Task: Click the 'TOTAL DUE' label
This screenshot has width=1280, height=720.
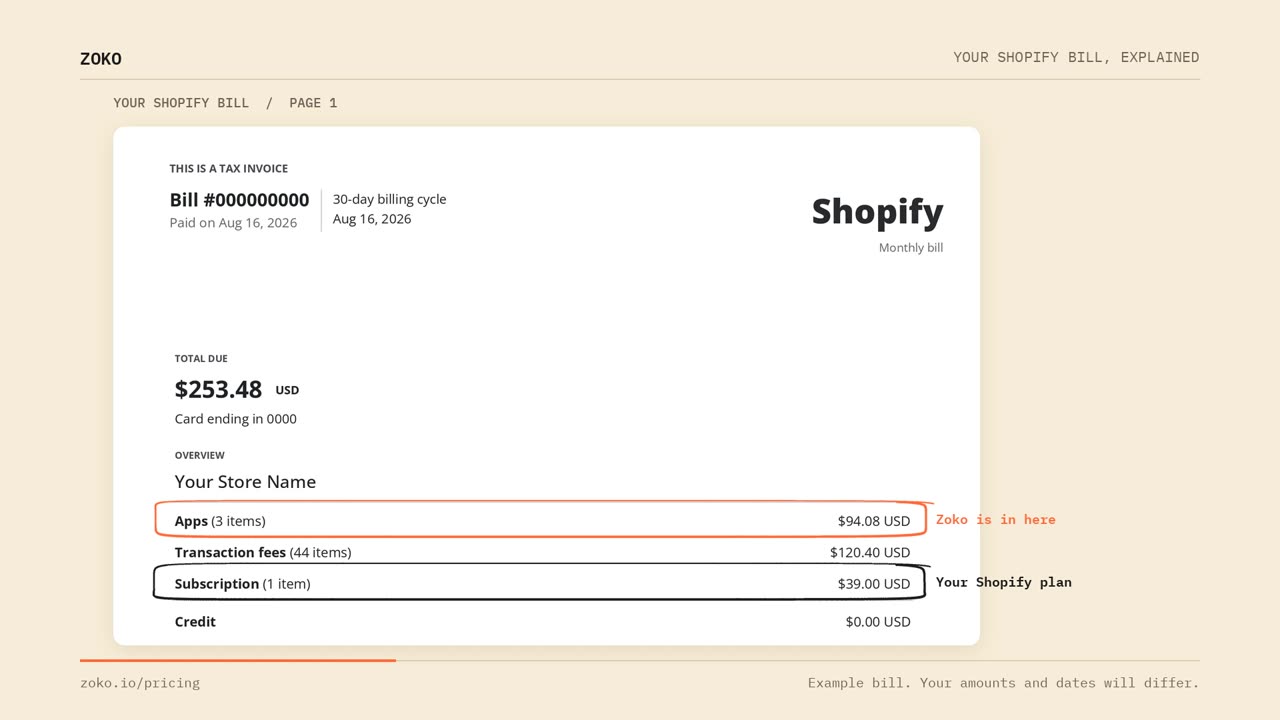Action: 201,359
